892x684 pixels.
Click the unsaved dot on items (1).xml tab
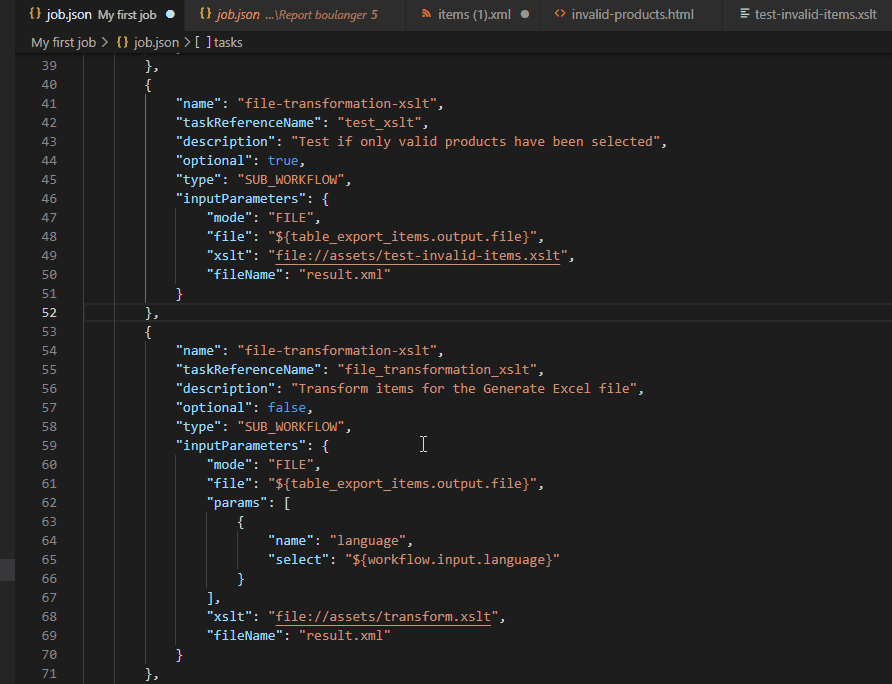pyautogui.click(x=525, y=15)
